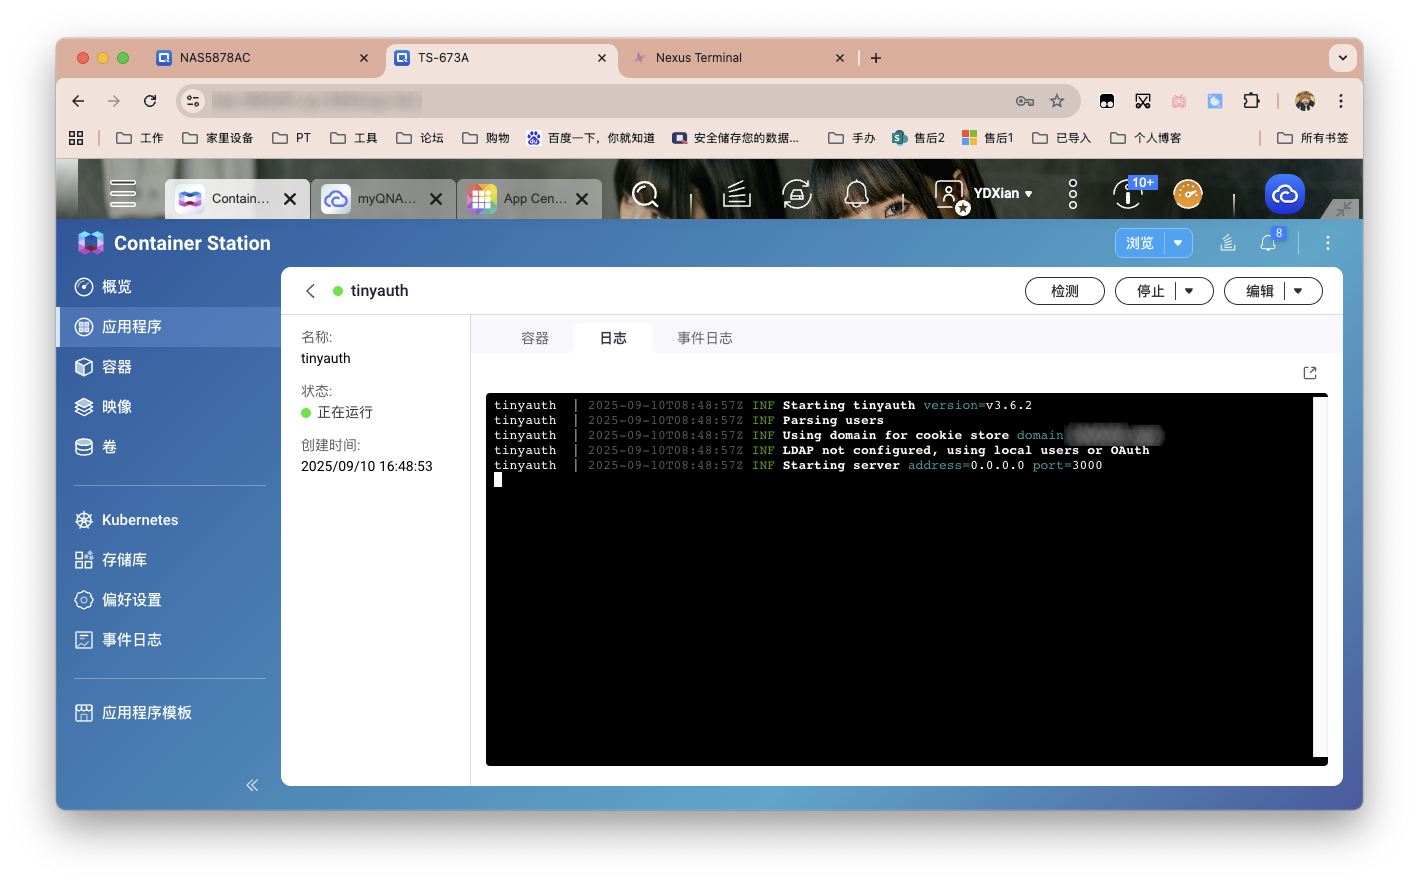This screenshot has height=884, width=1419.
Task: Open Kubernetes in the sidebar
Action: click(140, 520)
